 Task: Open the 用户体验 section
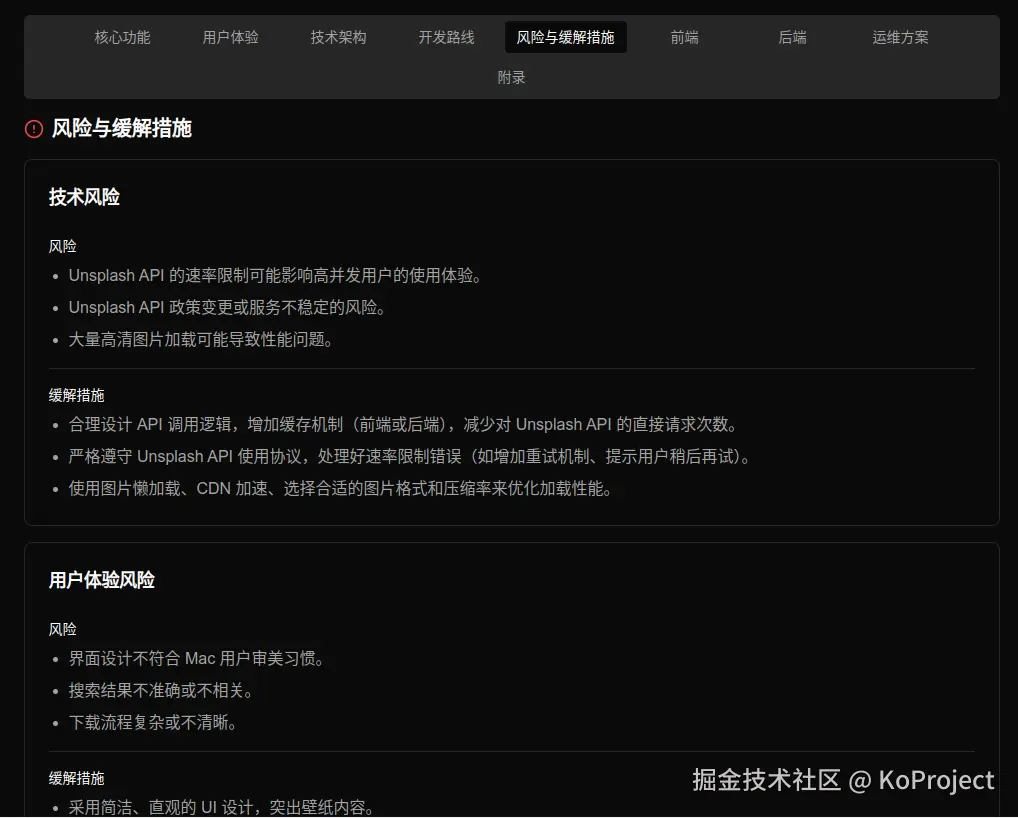pyautogui.click(x=229, y=37)
